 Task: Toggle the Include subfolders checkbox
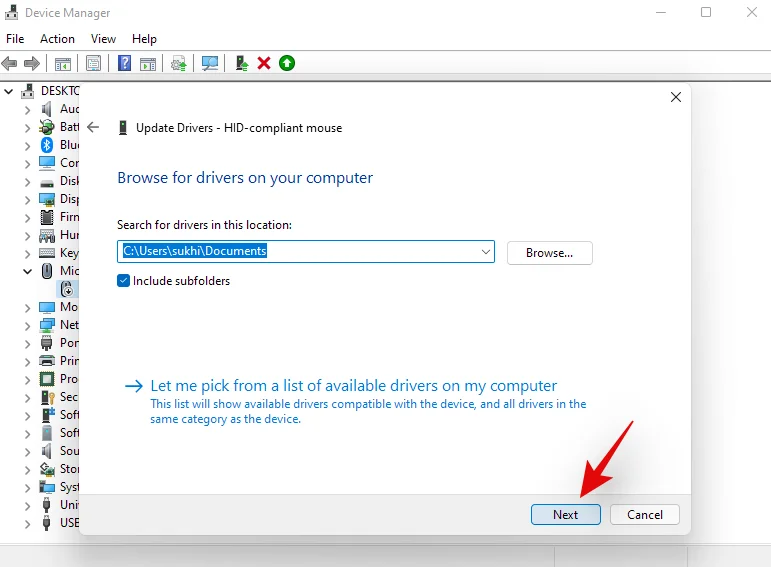coord(123,281)
